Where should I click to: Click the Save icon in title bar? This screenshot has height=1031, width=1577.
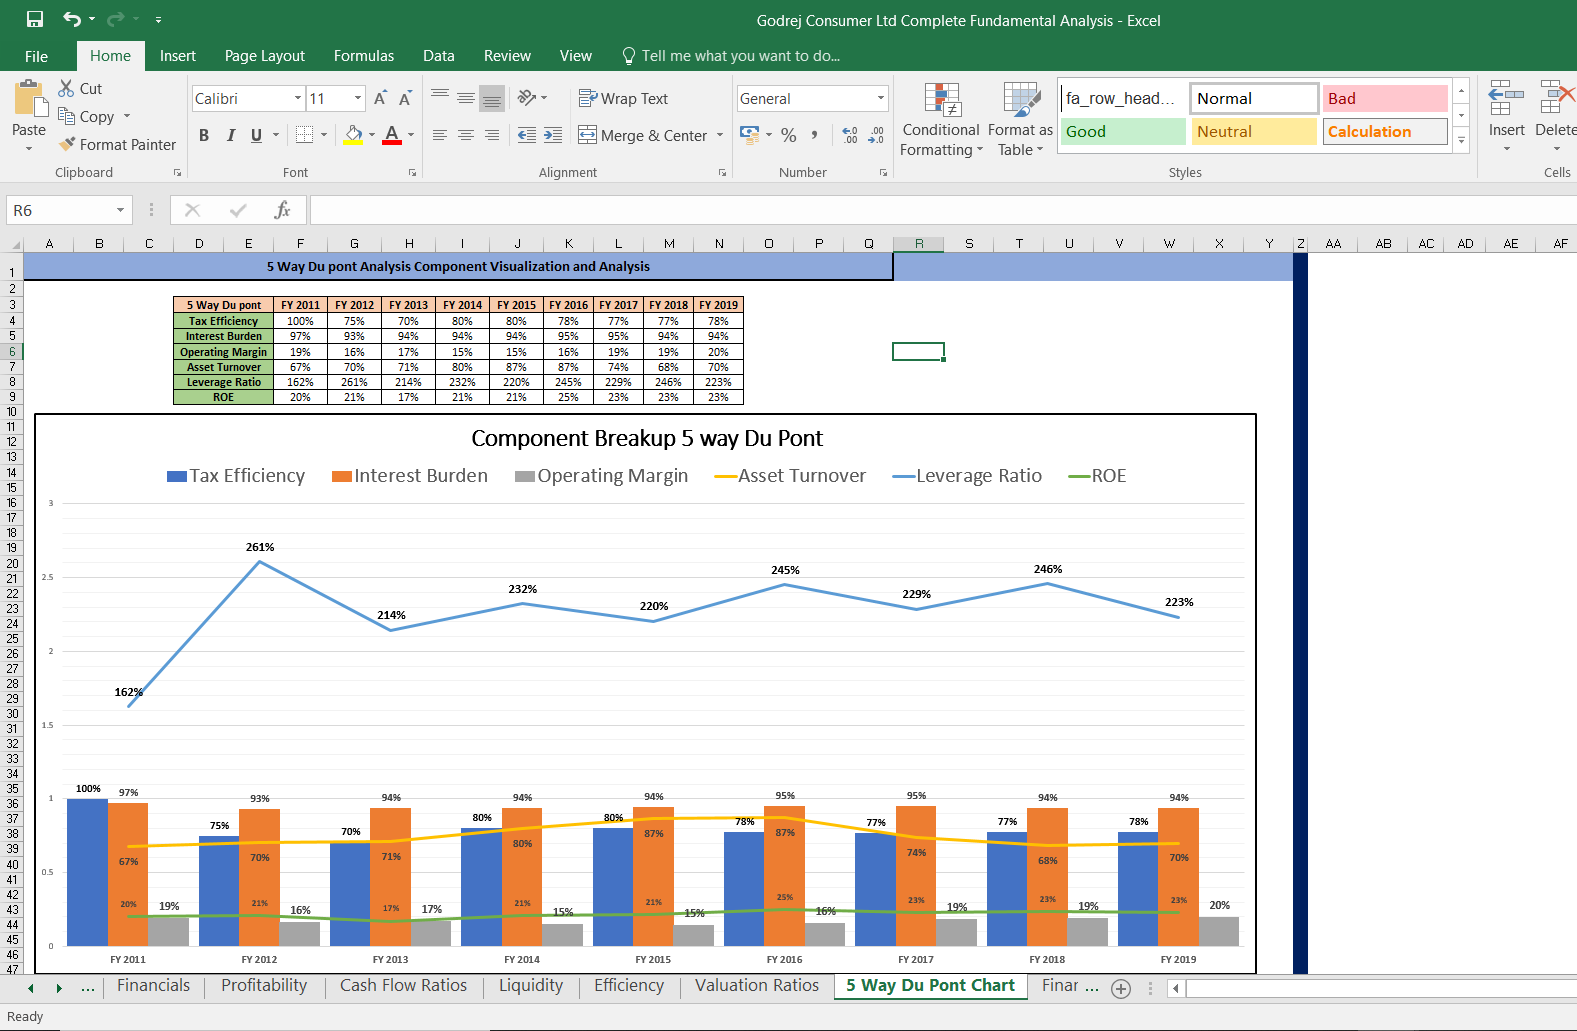(x=35, y=19)
